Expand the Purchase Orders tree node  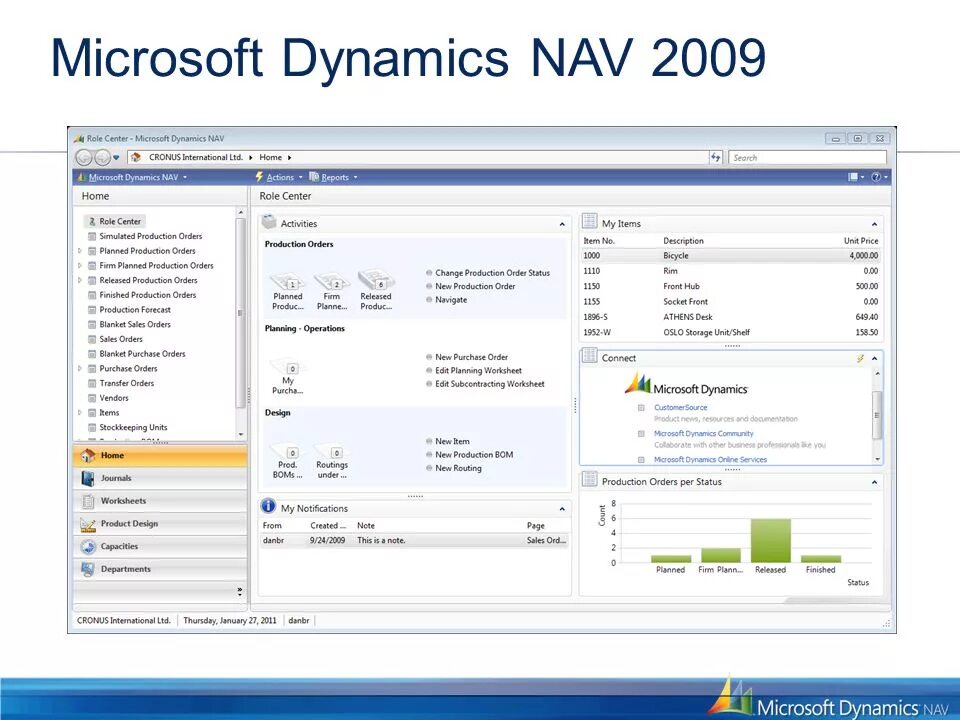(x=80, y=369)
